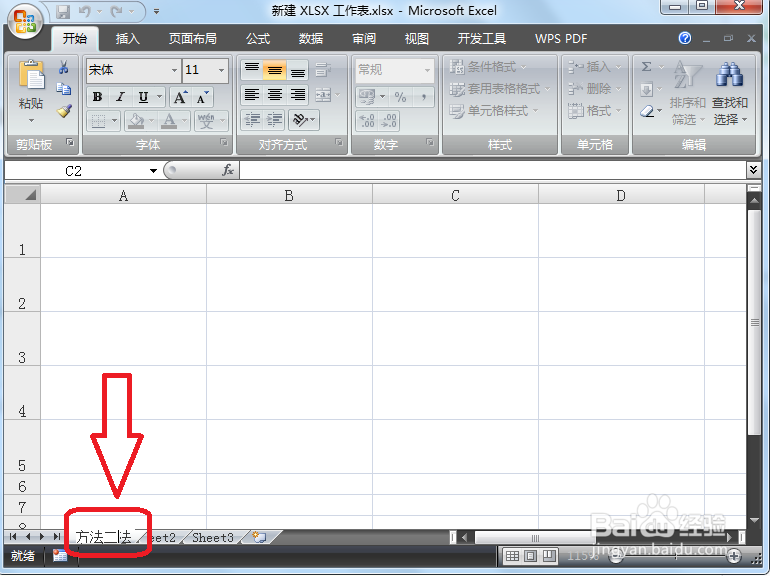Open the font name 宋体 dropdown
The width and height of the screenshot is (770, 576).
174,70
